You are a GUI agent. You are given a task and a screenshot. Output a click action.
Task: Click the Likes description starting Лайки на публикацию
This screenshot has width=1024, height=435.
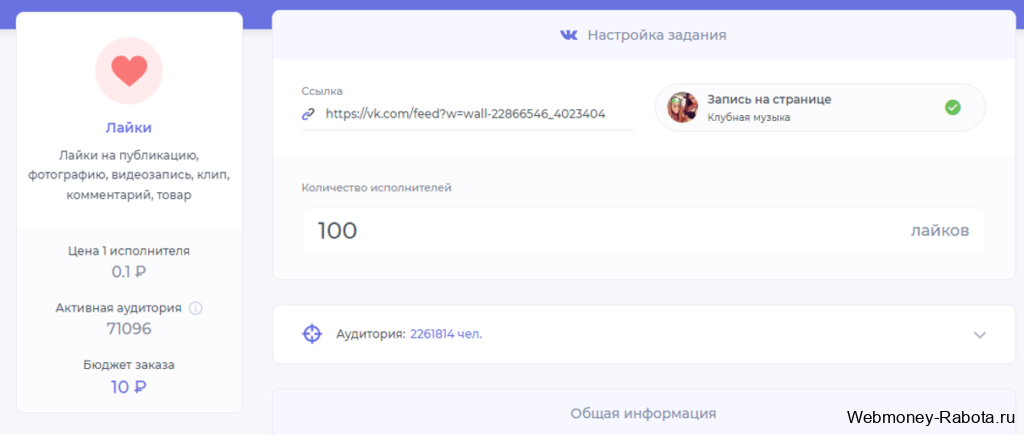pos(129,175)
